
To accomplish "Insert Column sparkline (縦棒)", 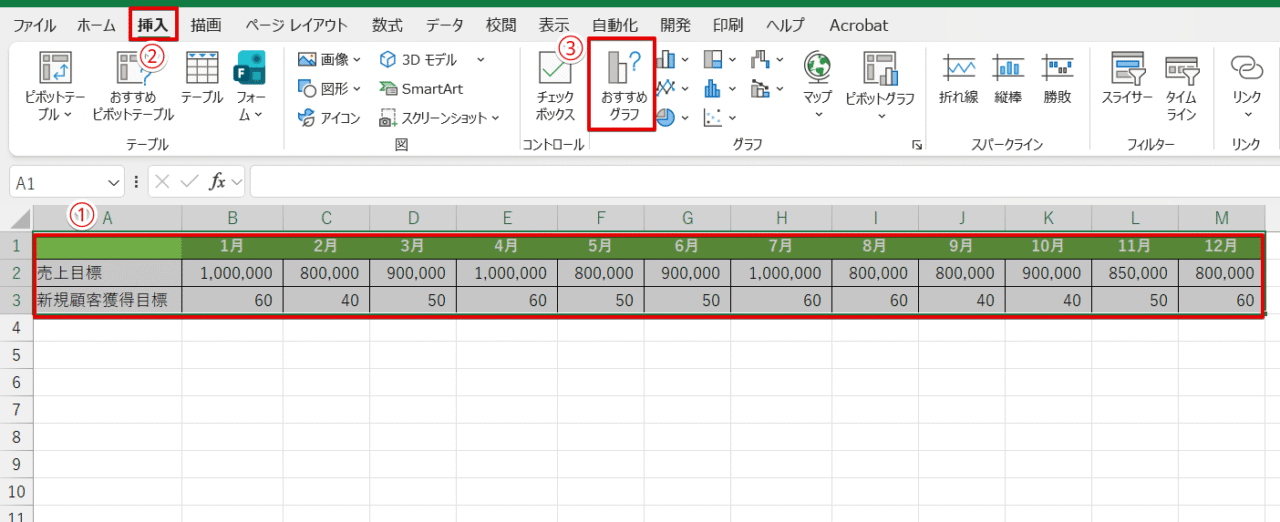I will tap(1008, 80).
